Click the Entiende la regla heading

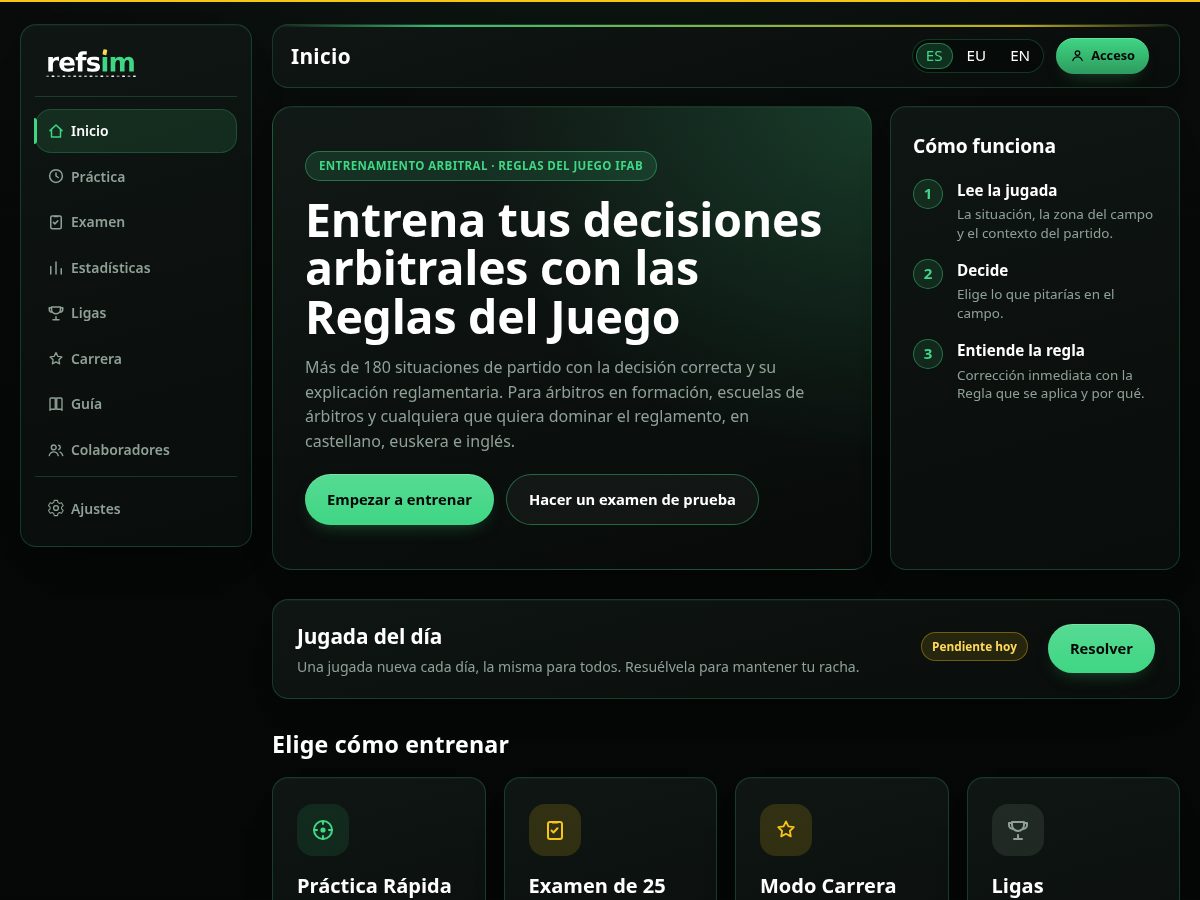(x=1021, y=351)
